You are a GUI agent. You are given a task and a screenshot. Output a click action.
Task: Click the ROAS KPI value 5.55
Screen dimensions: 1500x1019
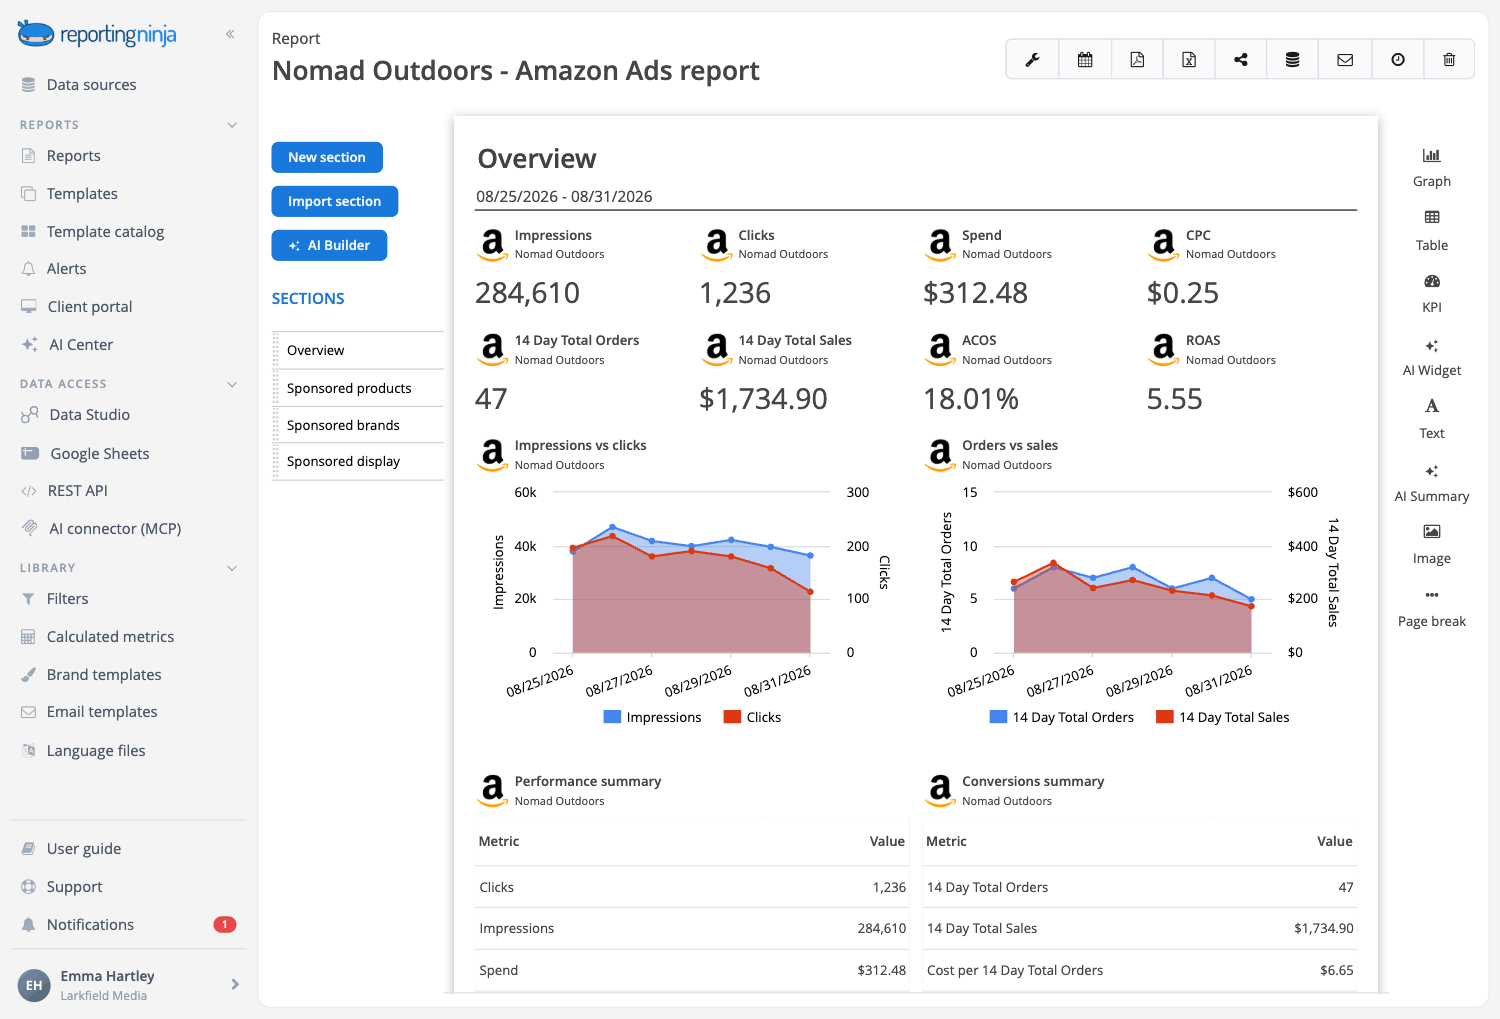[x=1174, y=399]
